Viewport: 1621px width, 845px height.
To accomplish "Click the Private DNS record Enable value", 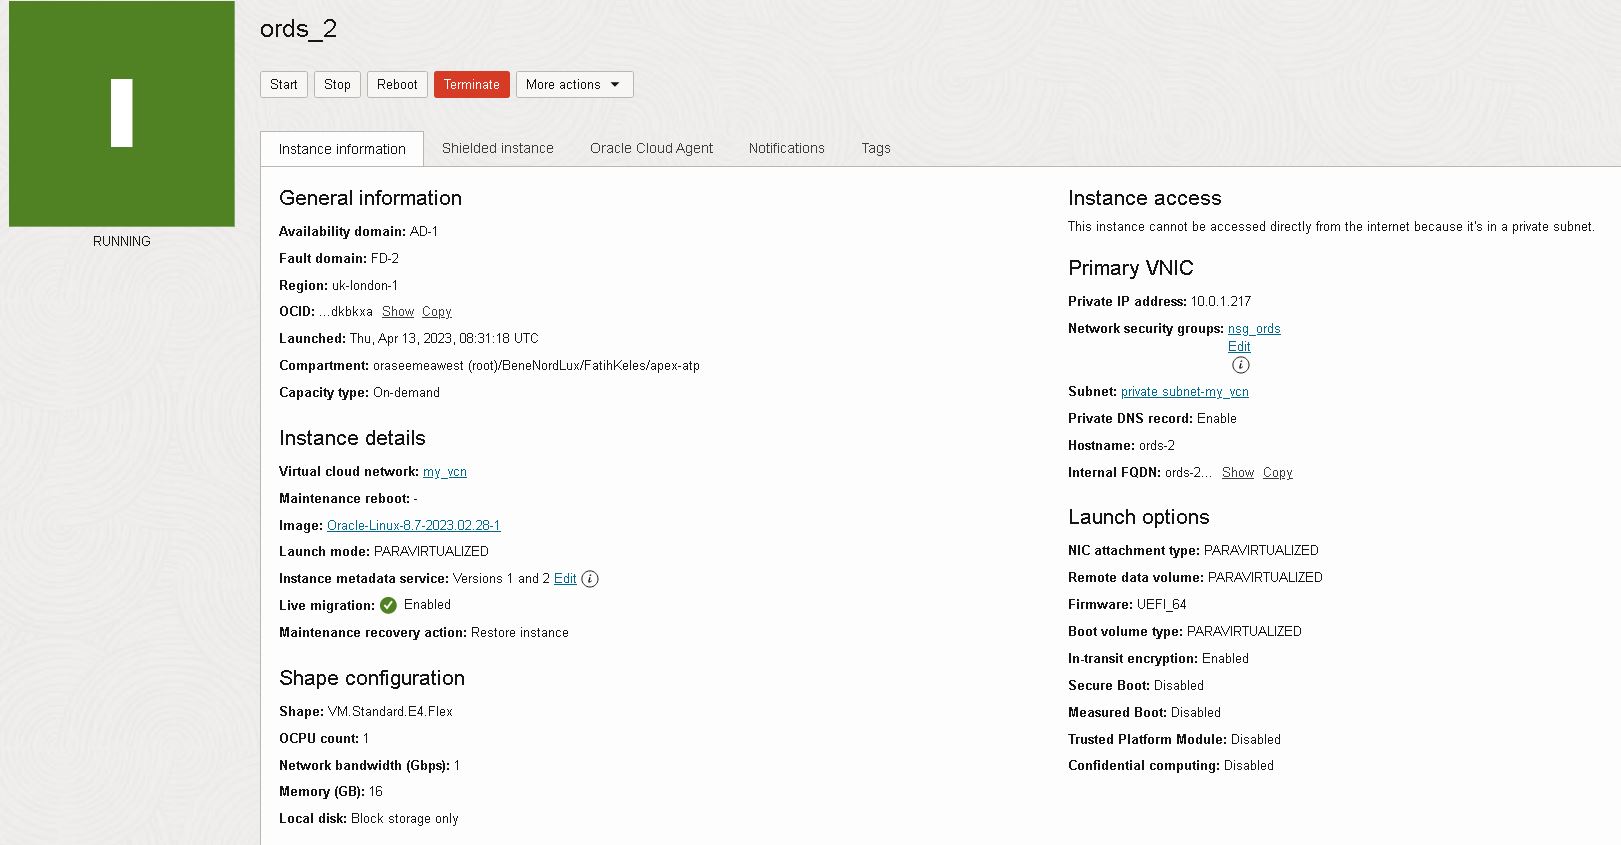I will [x=1217, y=419].
